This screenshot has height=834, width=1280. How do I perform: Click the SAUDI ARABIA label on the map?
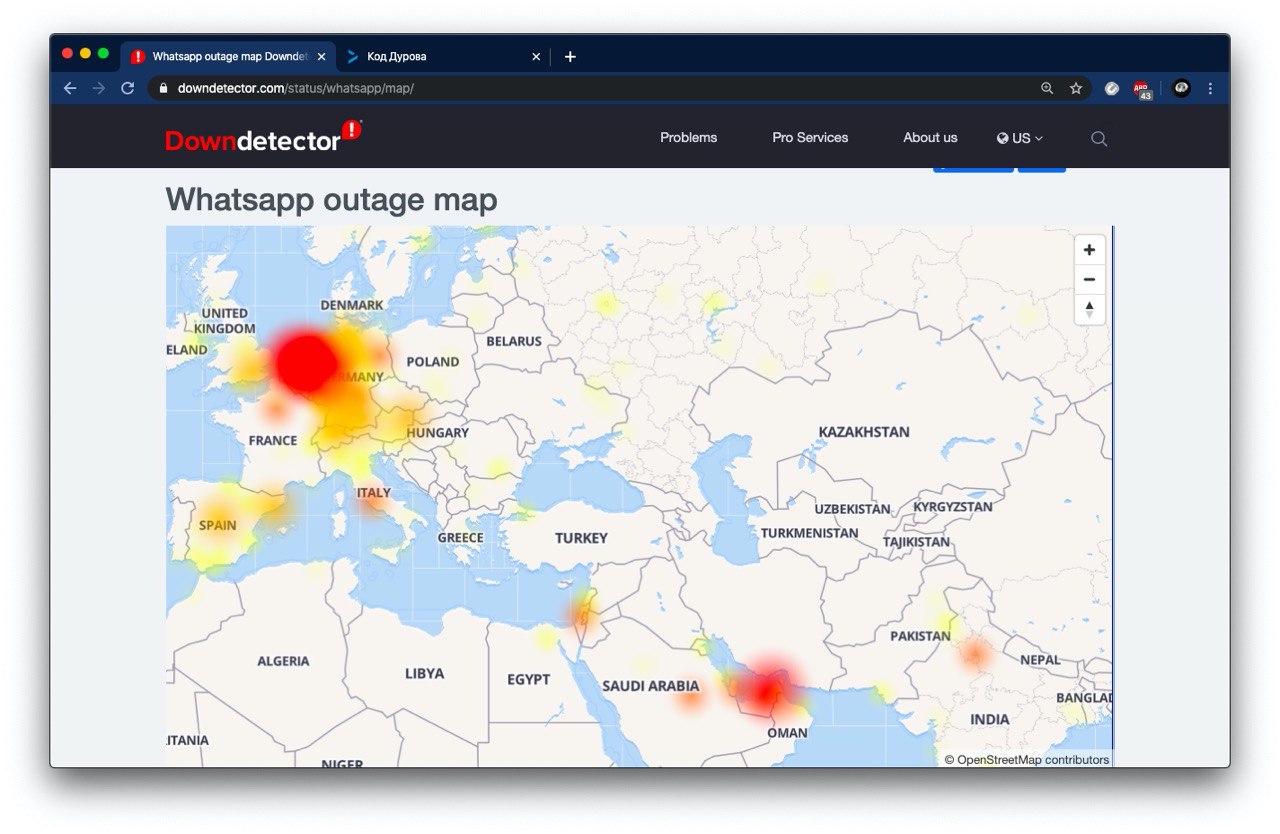651,686
